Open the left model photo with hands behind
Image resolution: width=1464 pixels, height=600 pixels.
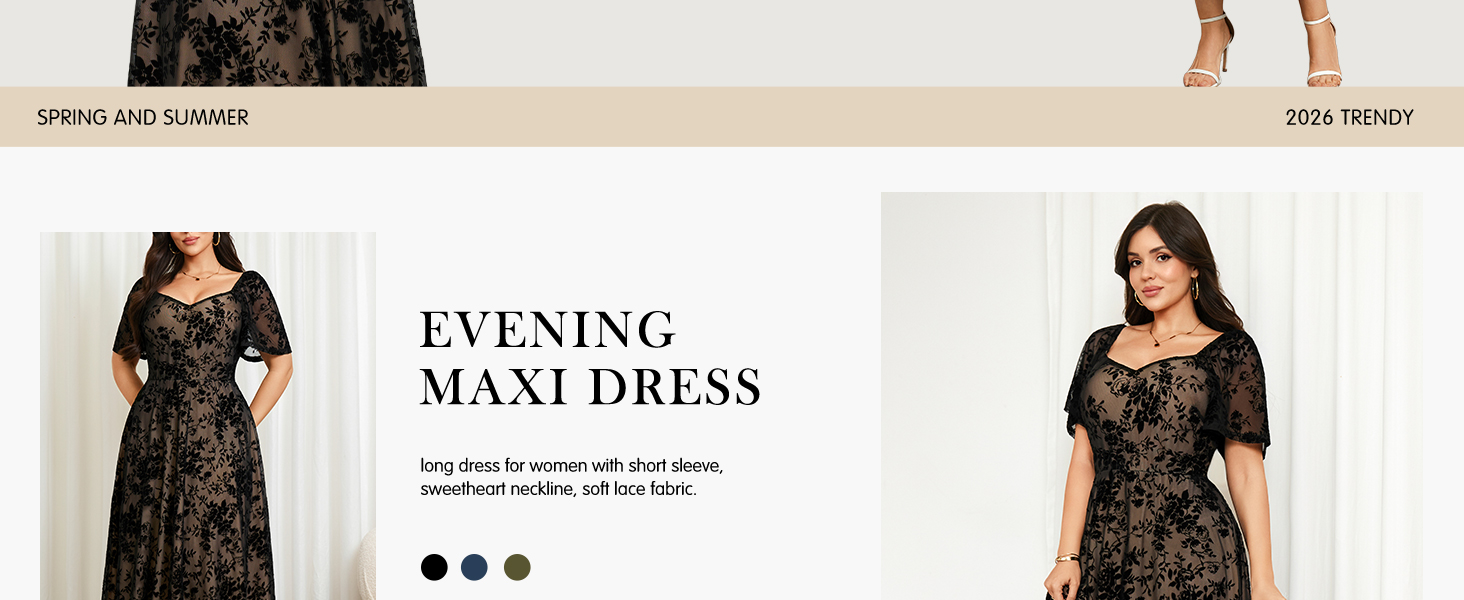tap(208, 416)
